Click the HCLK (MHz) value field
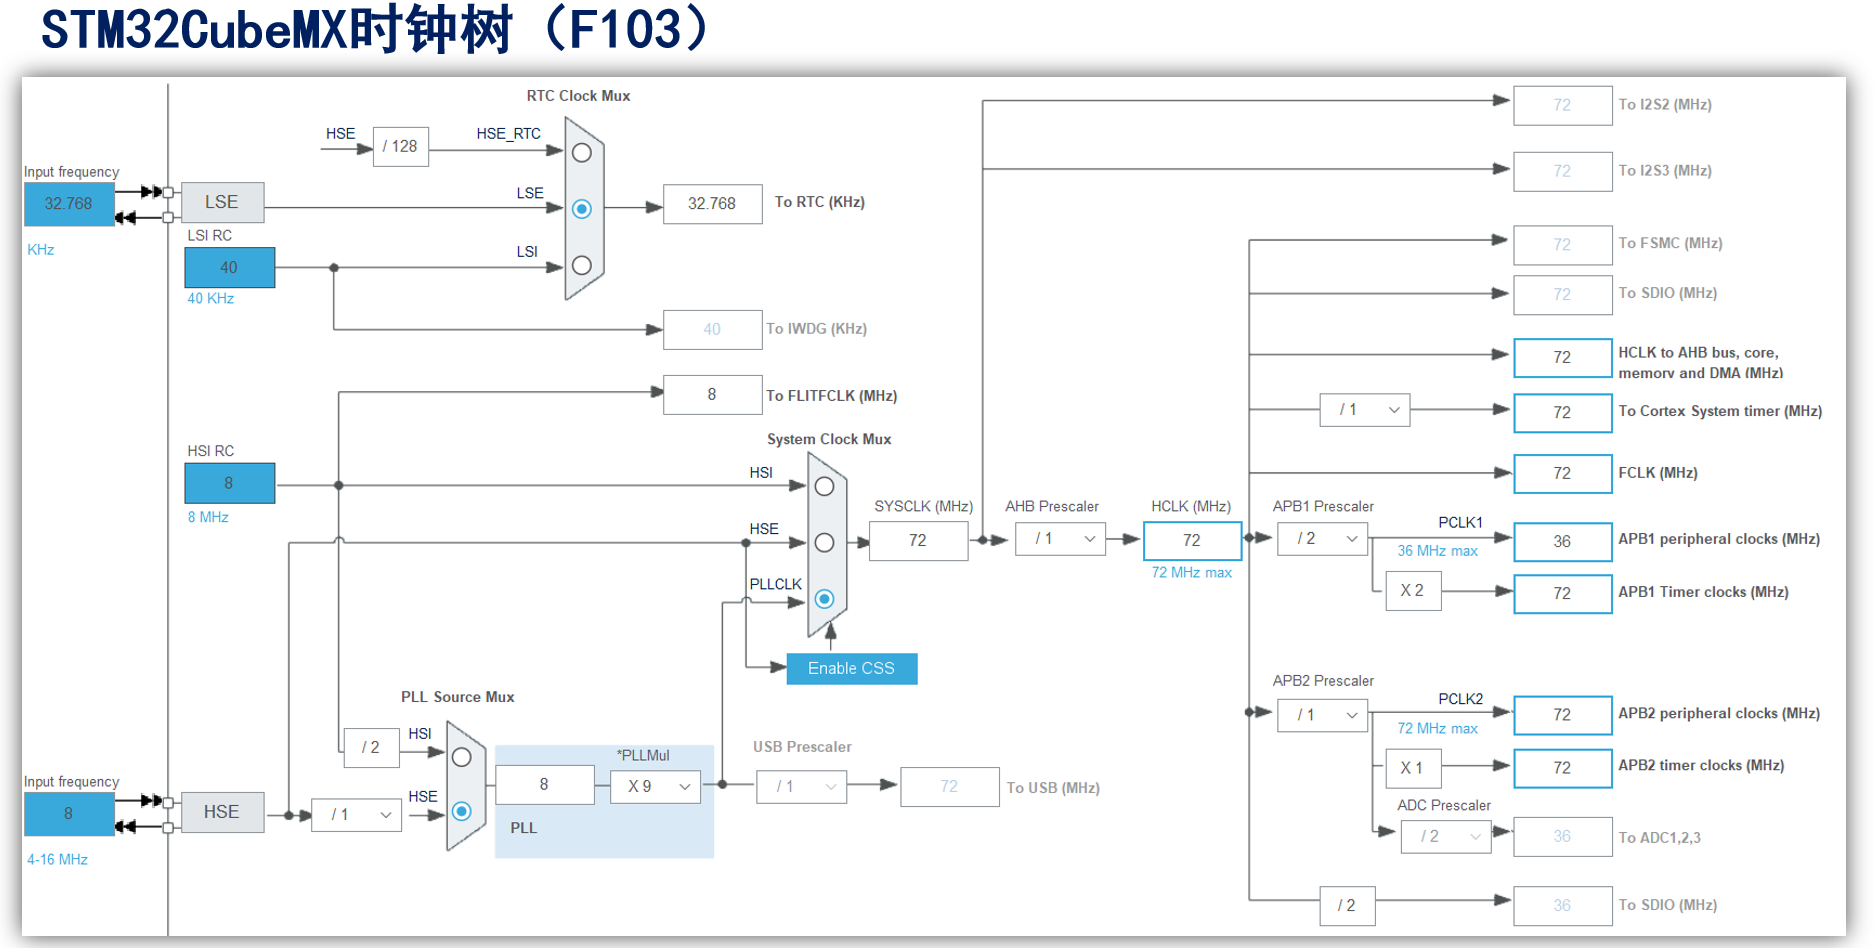The image size is (1875, 948). click(x=1192, y=540)
